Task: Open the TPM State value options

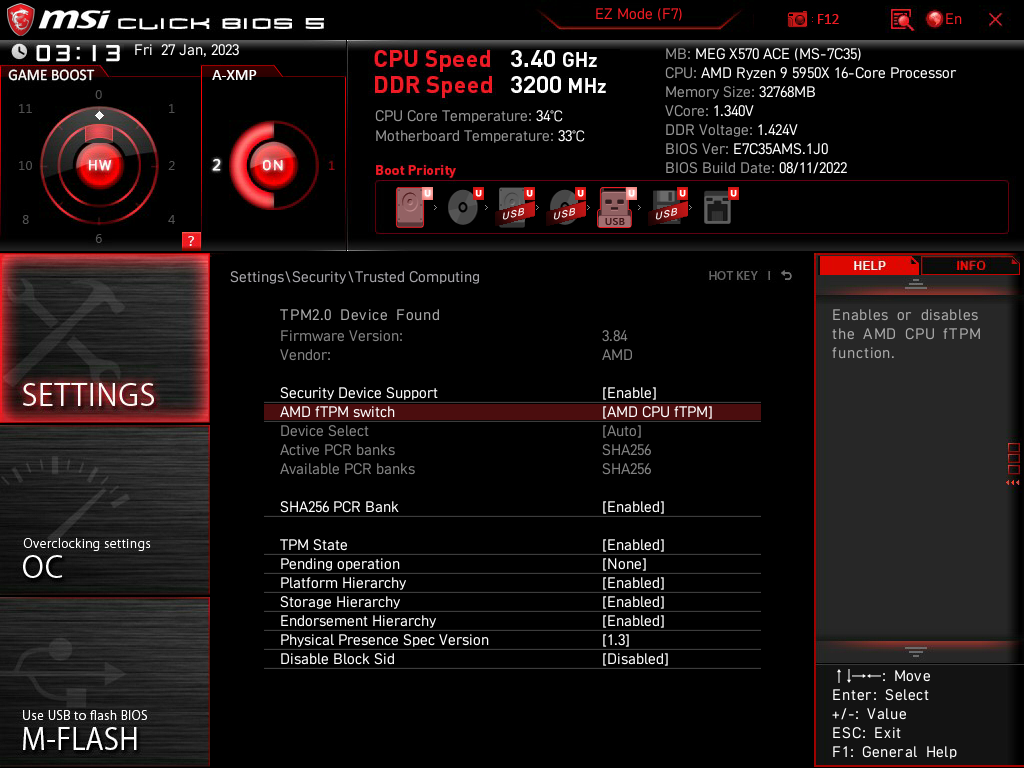Action: (632, 545)
